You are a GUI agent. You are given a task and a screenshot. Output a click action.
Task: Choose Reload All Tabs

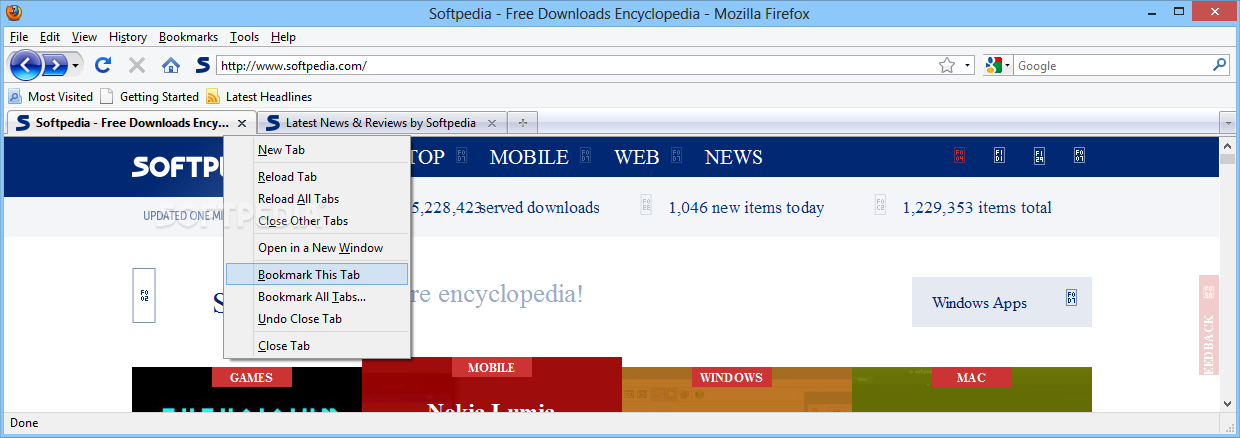(x=317, y=199)
